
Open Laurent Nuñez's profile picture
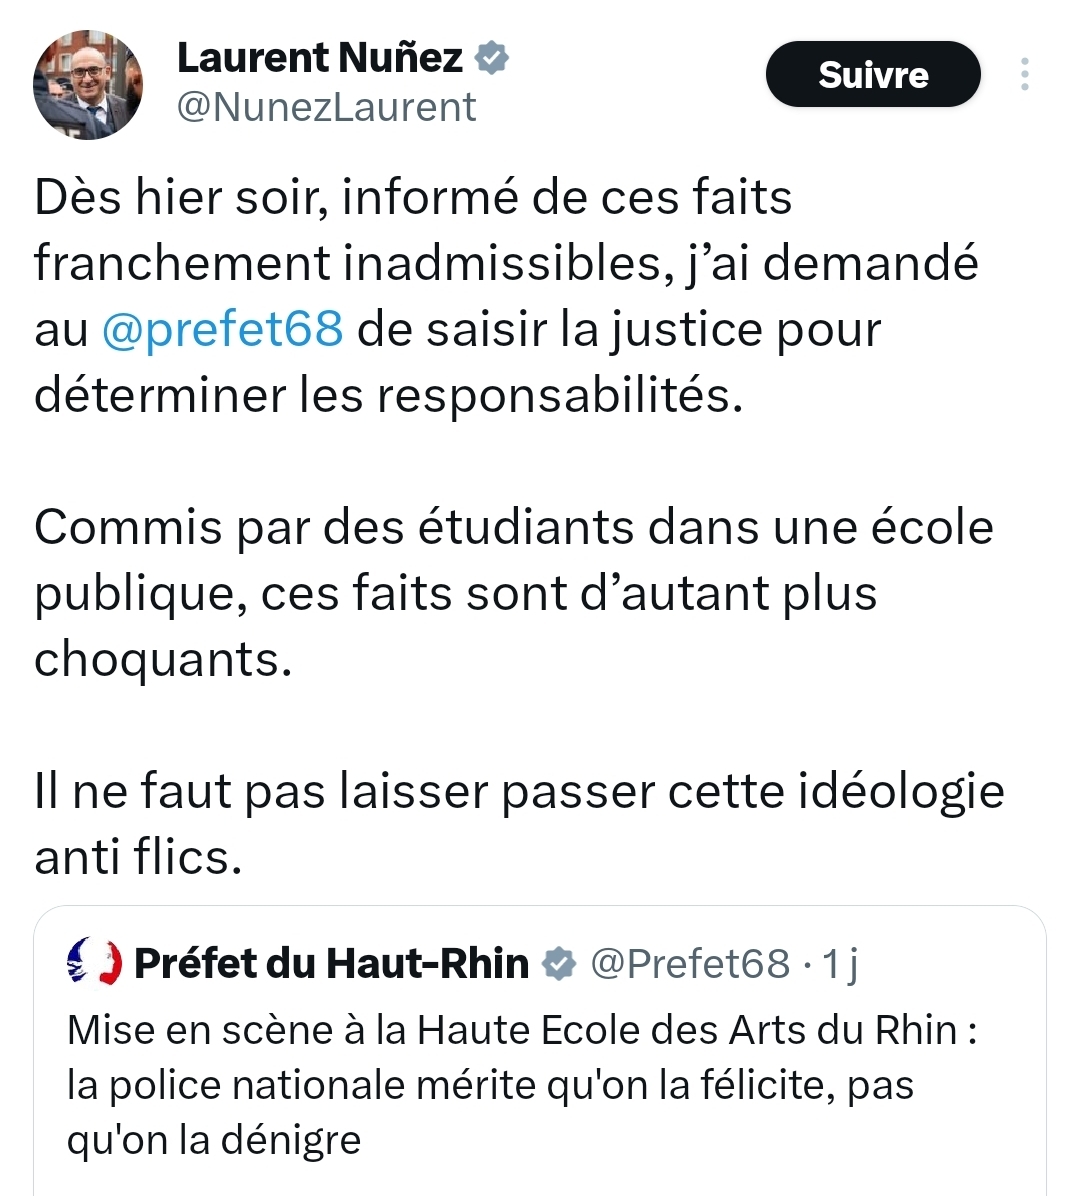(x=88, y=85)
